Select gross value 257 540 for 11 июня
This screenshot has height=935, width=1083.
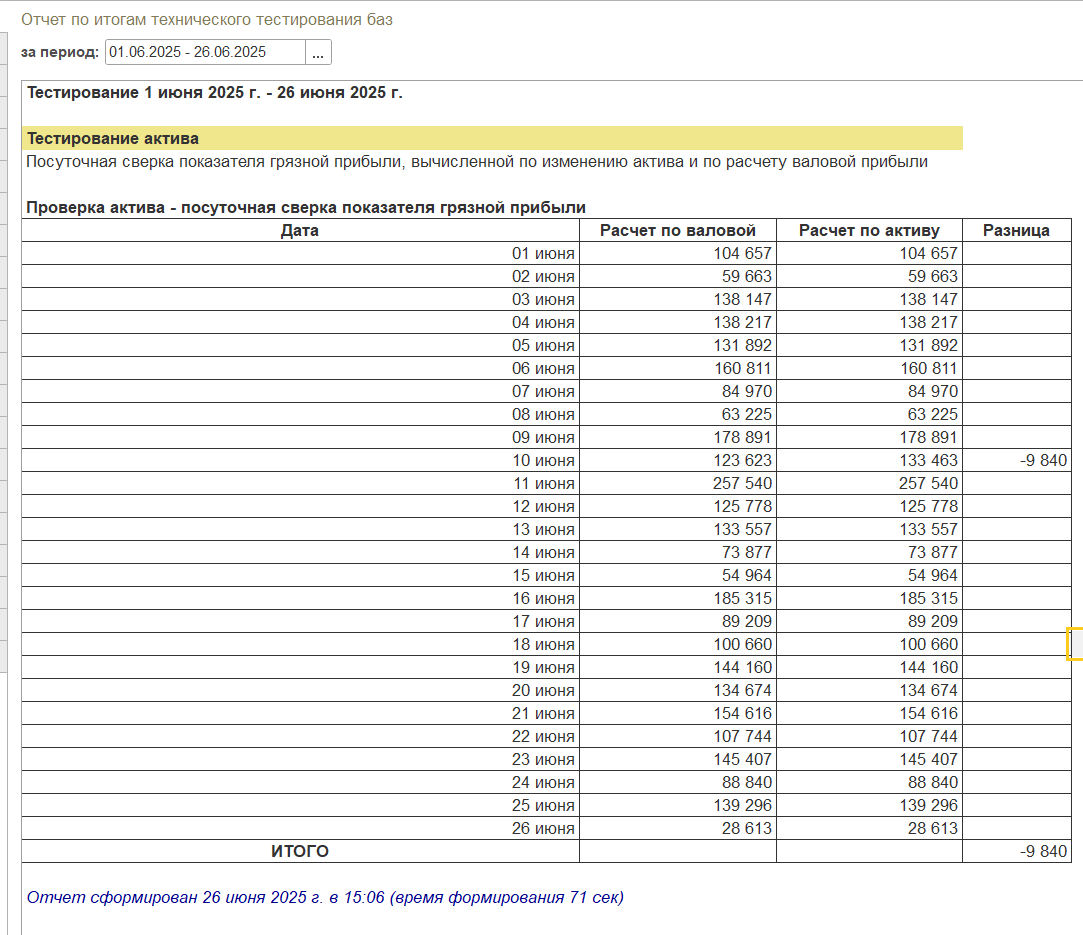click(x=678, y=483)
